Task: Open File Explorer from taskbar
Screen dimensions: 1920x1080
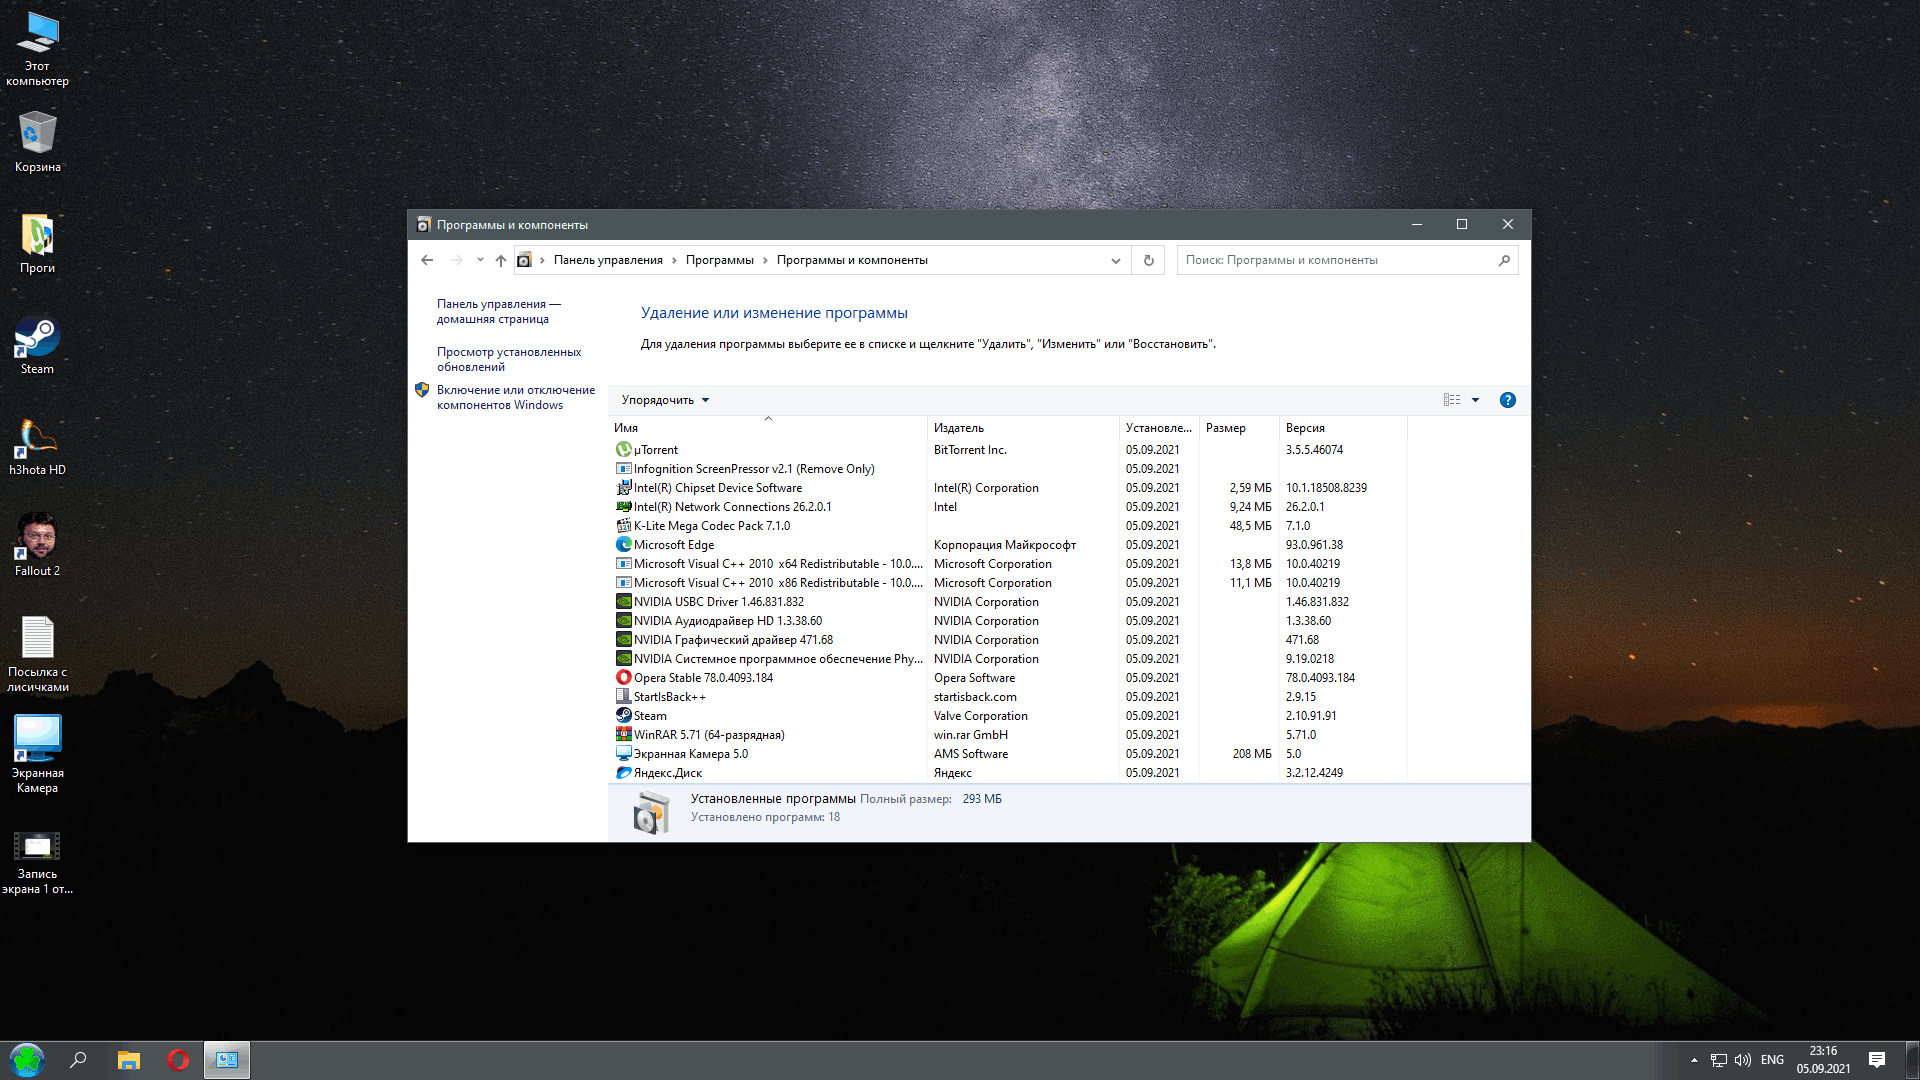Action: tap(128, 1060)
